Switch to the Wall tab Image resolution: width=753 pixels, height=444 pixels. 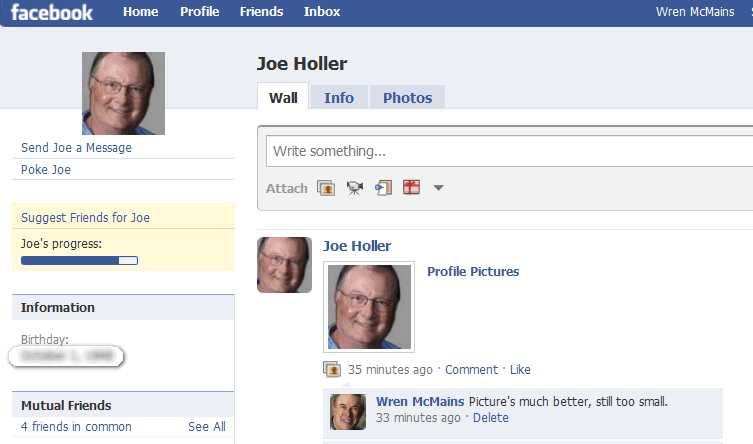[x=283, y=97]
